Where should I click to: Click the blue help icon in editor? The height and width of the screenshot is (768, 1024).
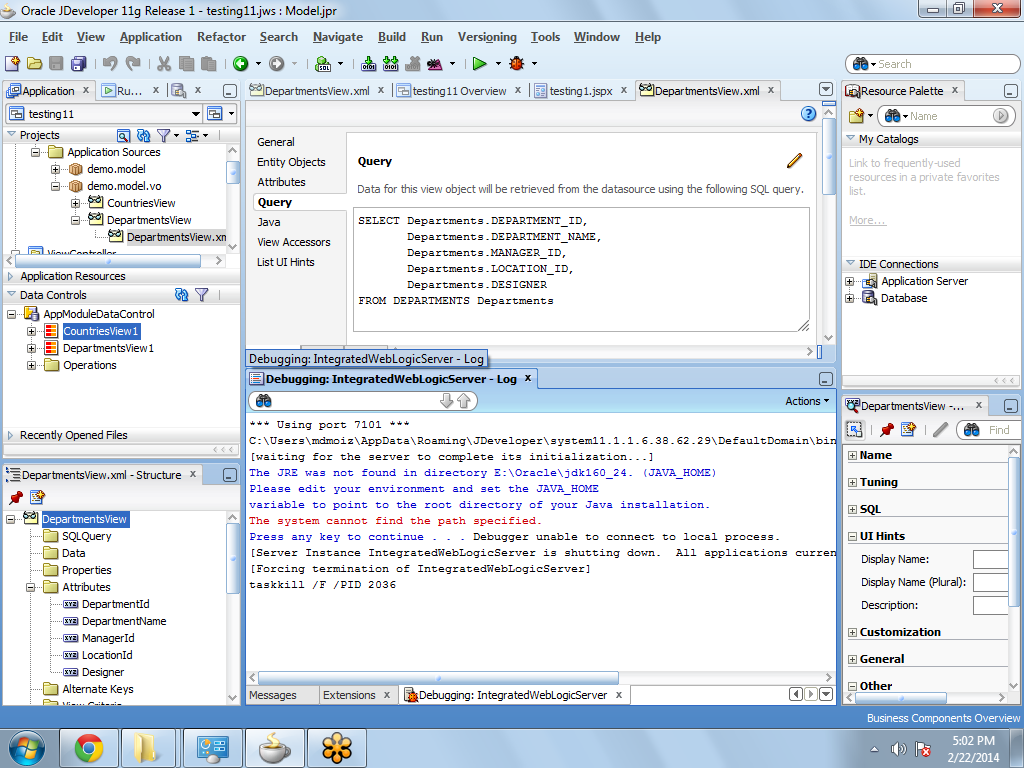point(808,114)
